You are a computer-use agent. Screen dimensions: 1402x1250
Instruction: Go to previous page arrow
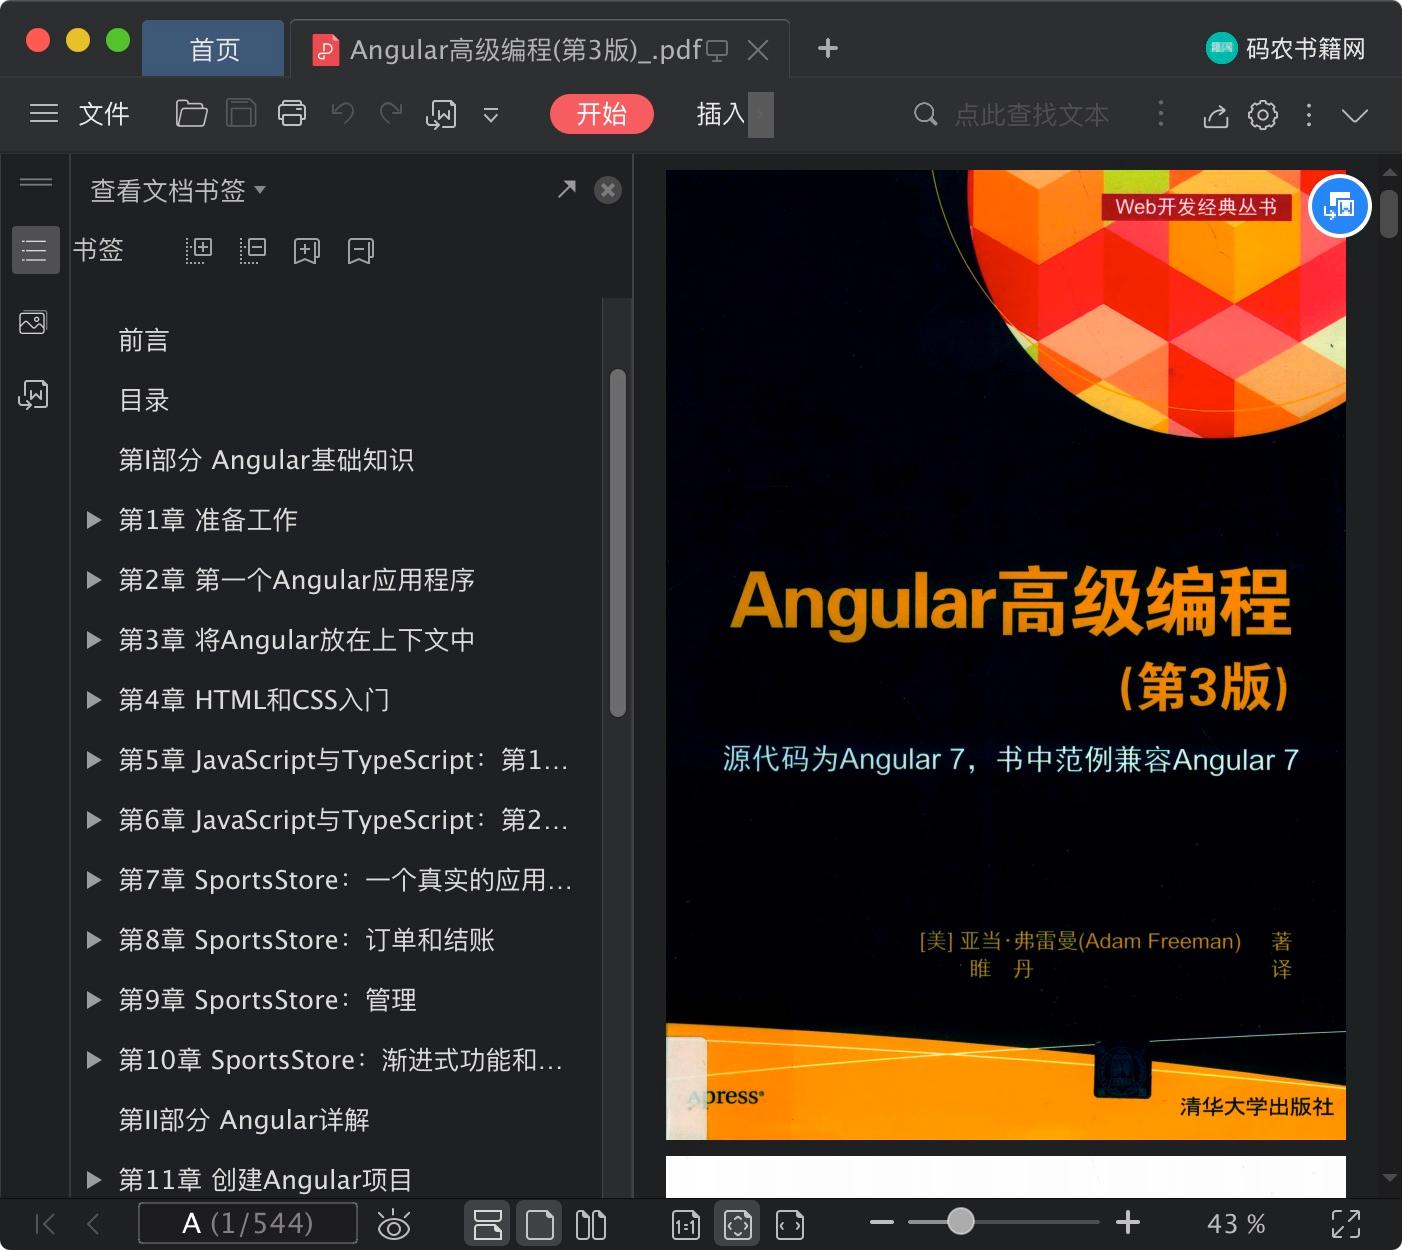(x=93, y=1223)
